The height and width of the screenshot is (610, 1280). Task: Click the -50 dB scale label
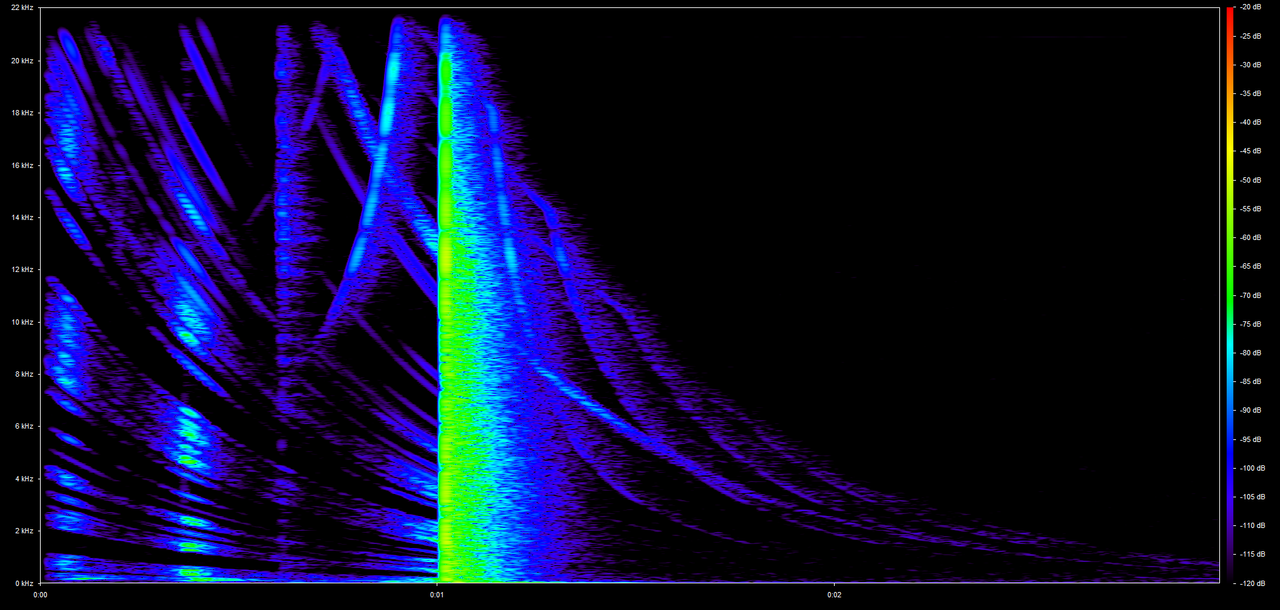pos(1250,180)
